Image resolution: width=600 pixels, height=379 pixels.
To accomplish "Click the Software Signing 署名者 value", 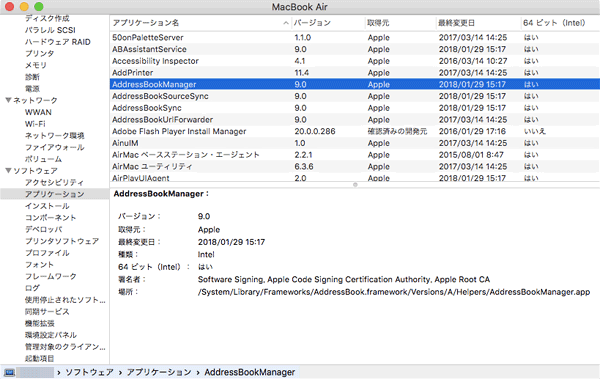I will 344,279.
